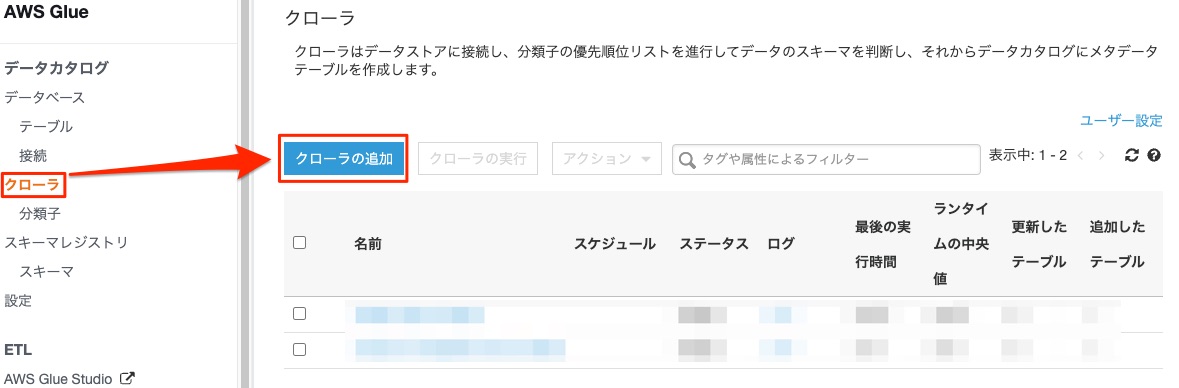Screen dimensions: 1179x388
Task: Open ユーザー設定 link
Action: [1121, 120]
